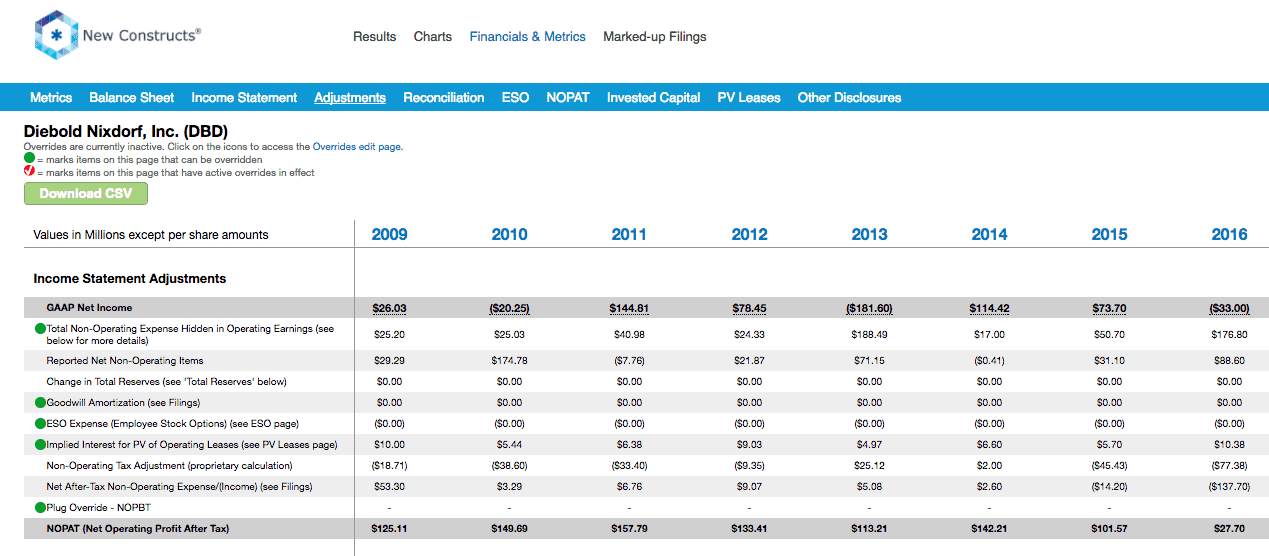Click the NOPAT row label
The height and width of the screenshot is (556, 1269).
point(137,529)
